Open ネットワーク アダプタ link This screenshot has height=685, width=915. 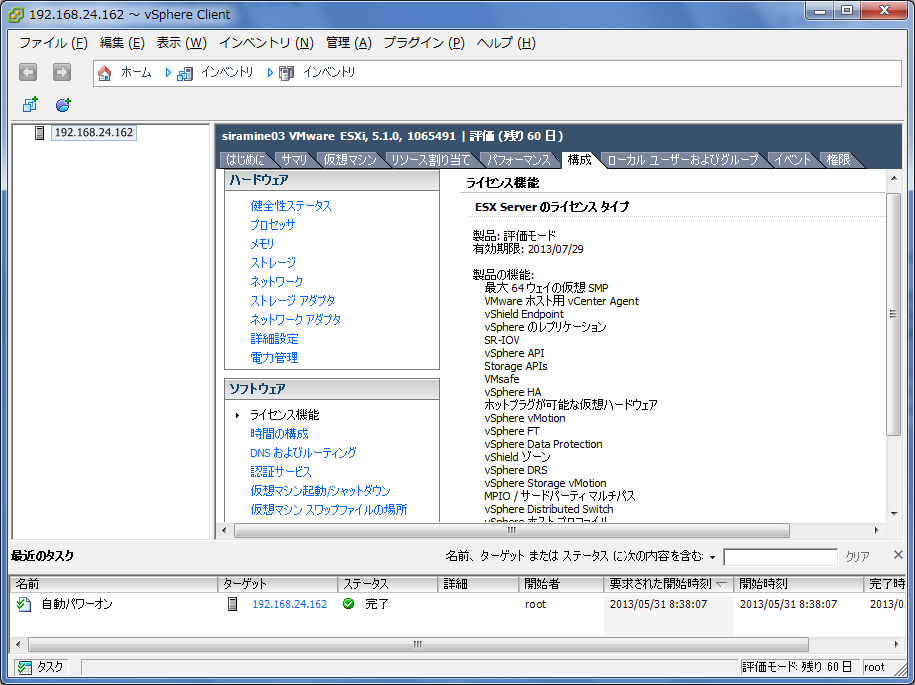(x=295, y=320)
